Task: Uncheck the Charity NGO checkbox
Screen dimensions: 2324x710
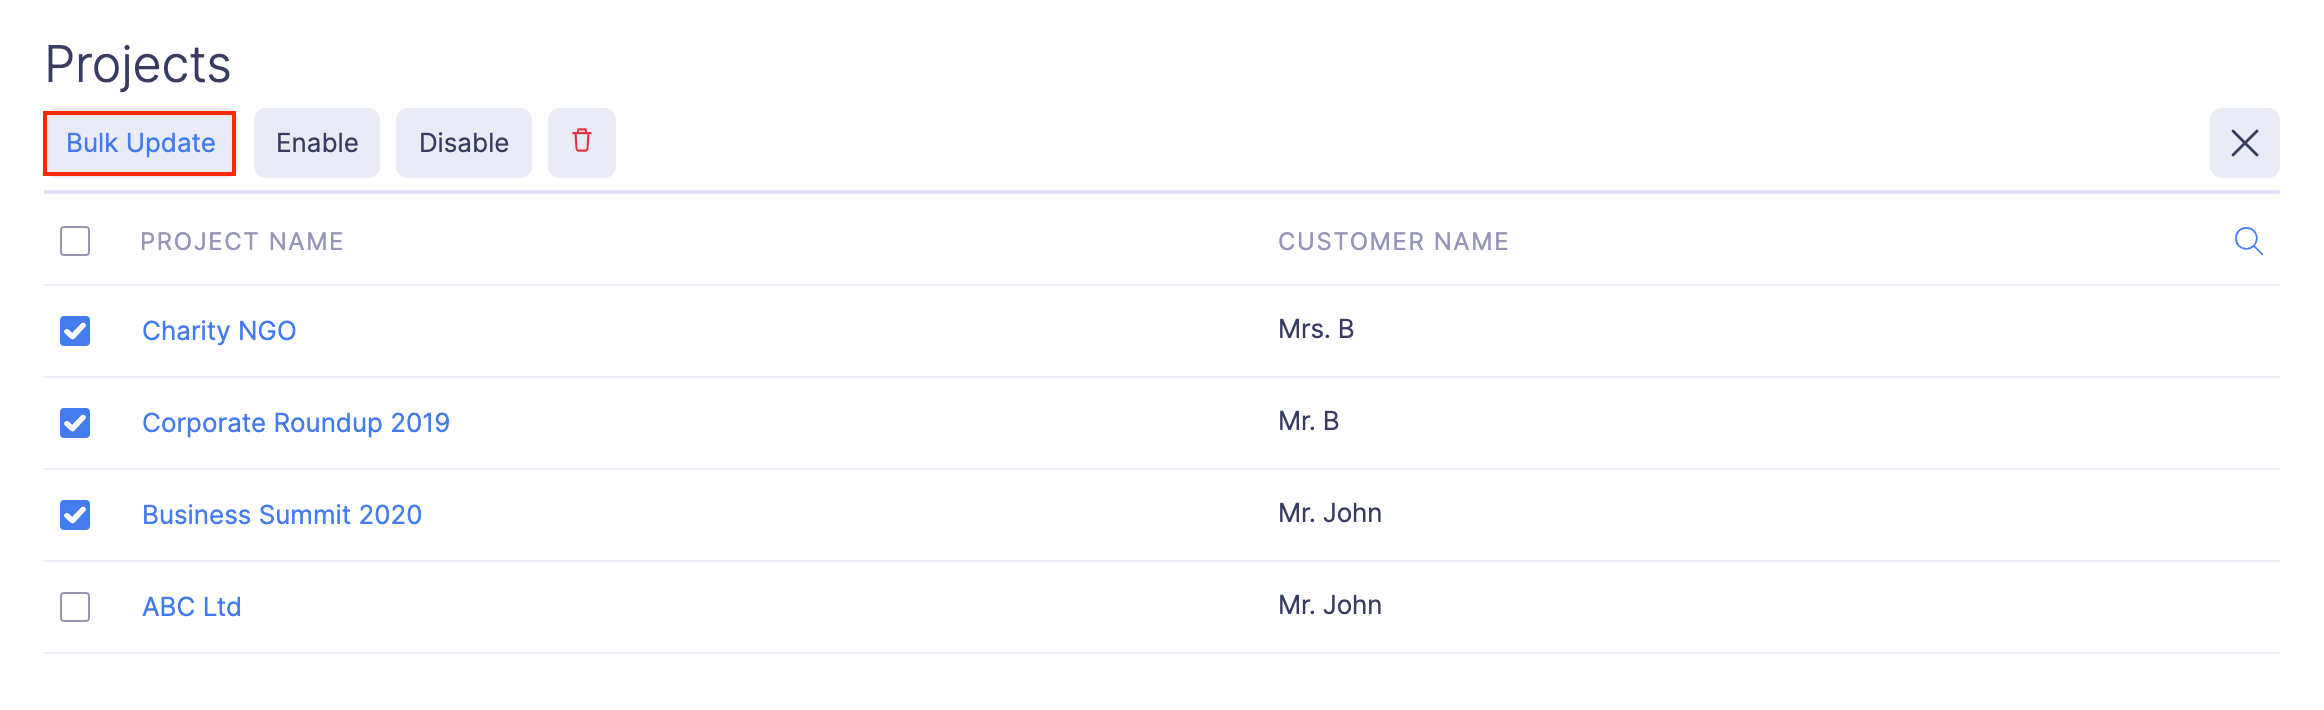Action: (x=75, y=331)
